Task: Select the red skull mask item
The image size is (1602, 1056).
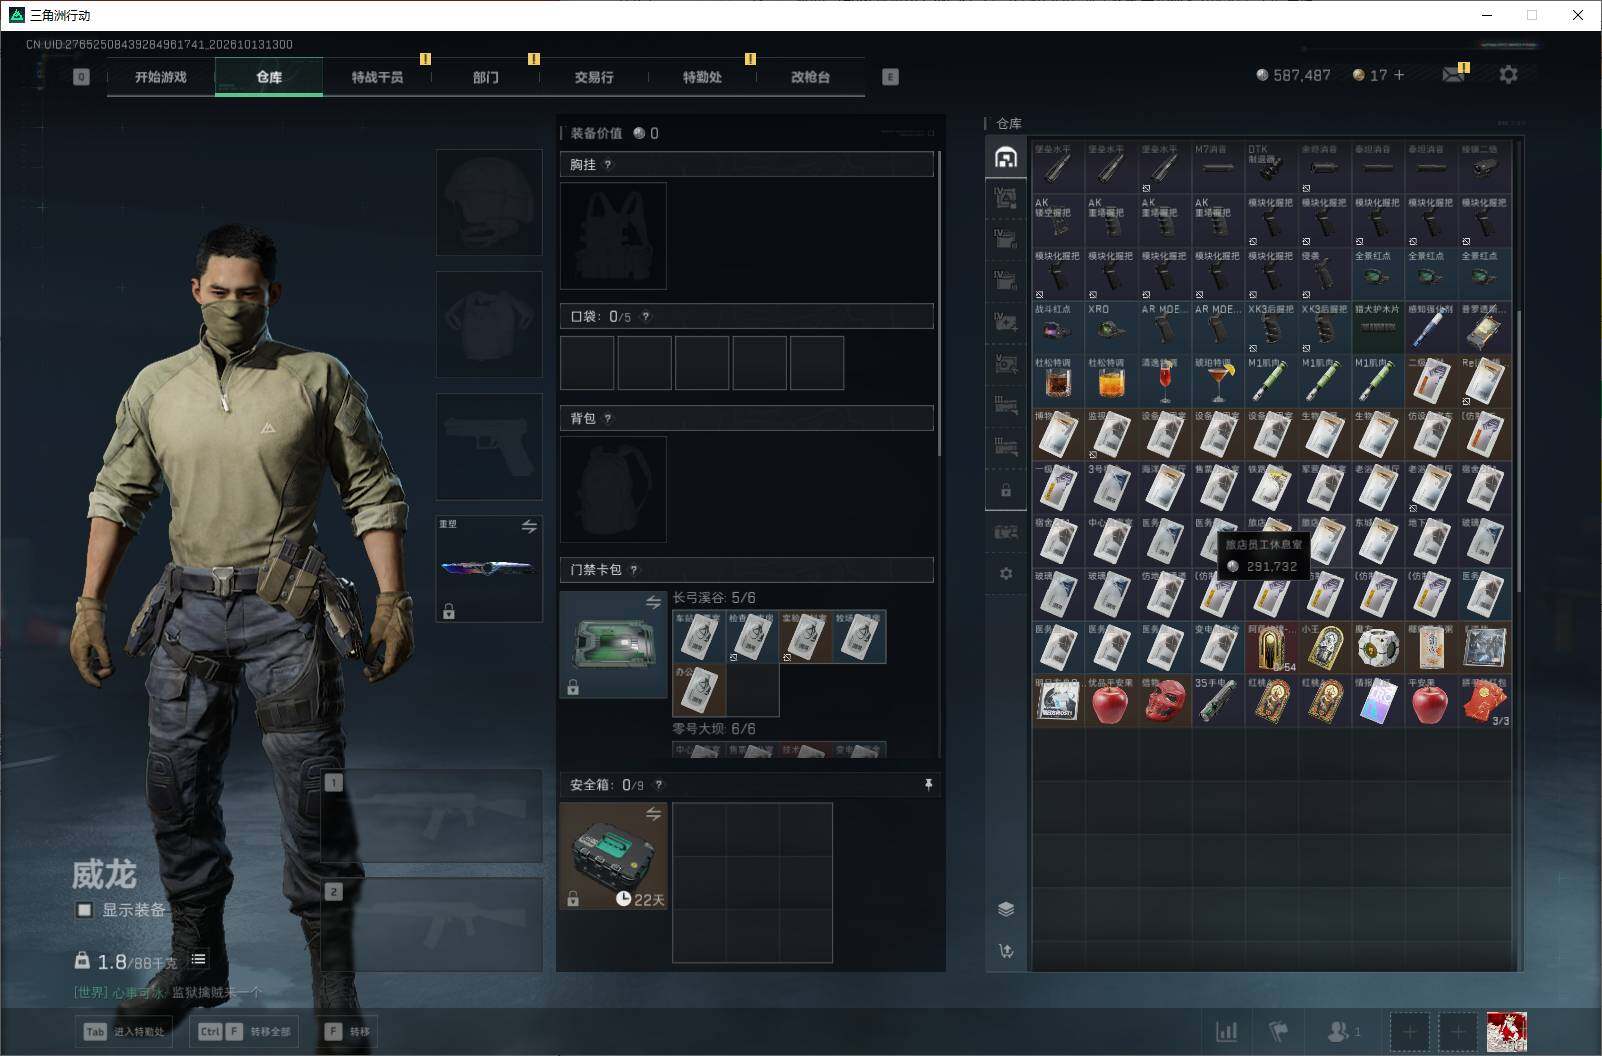Action: 1164,702
